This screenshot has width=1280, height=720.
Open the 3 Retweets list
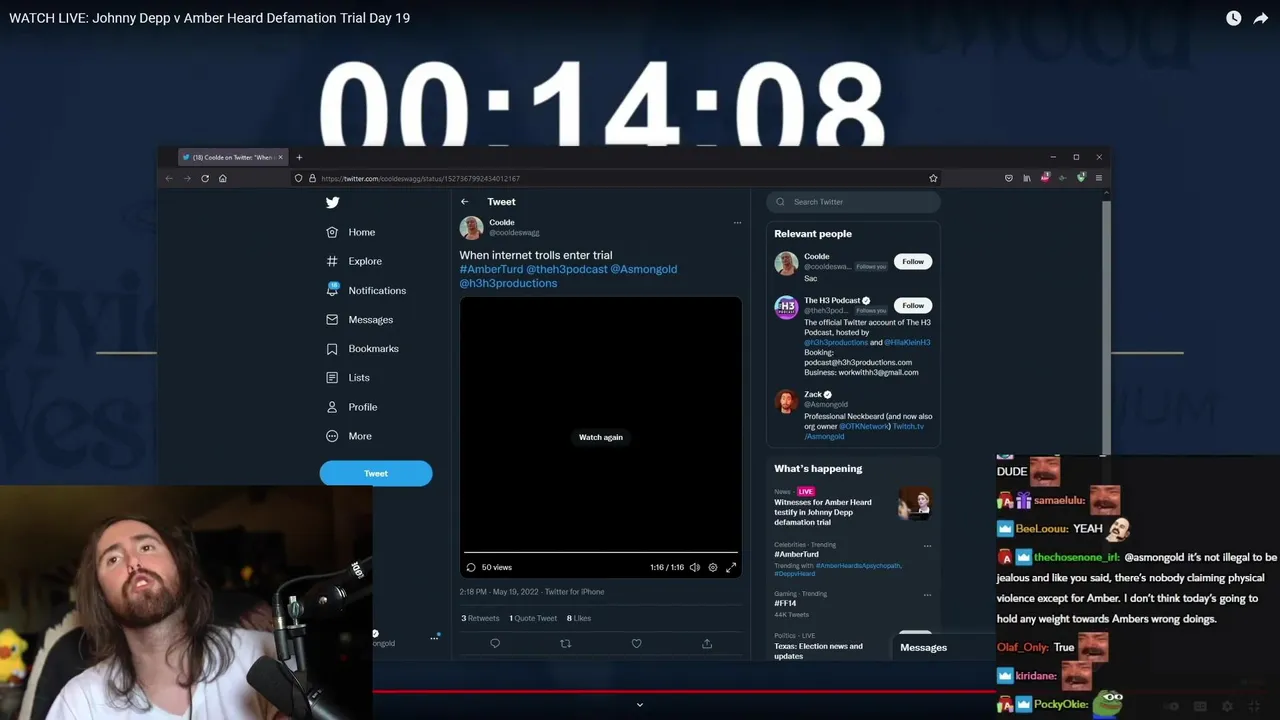click(x=480, y=618)
